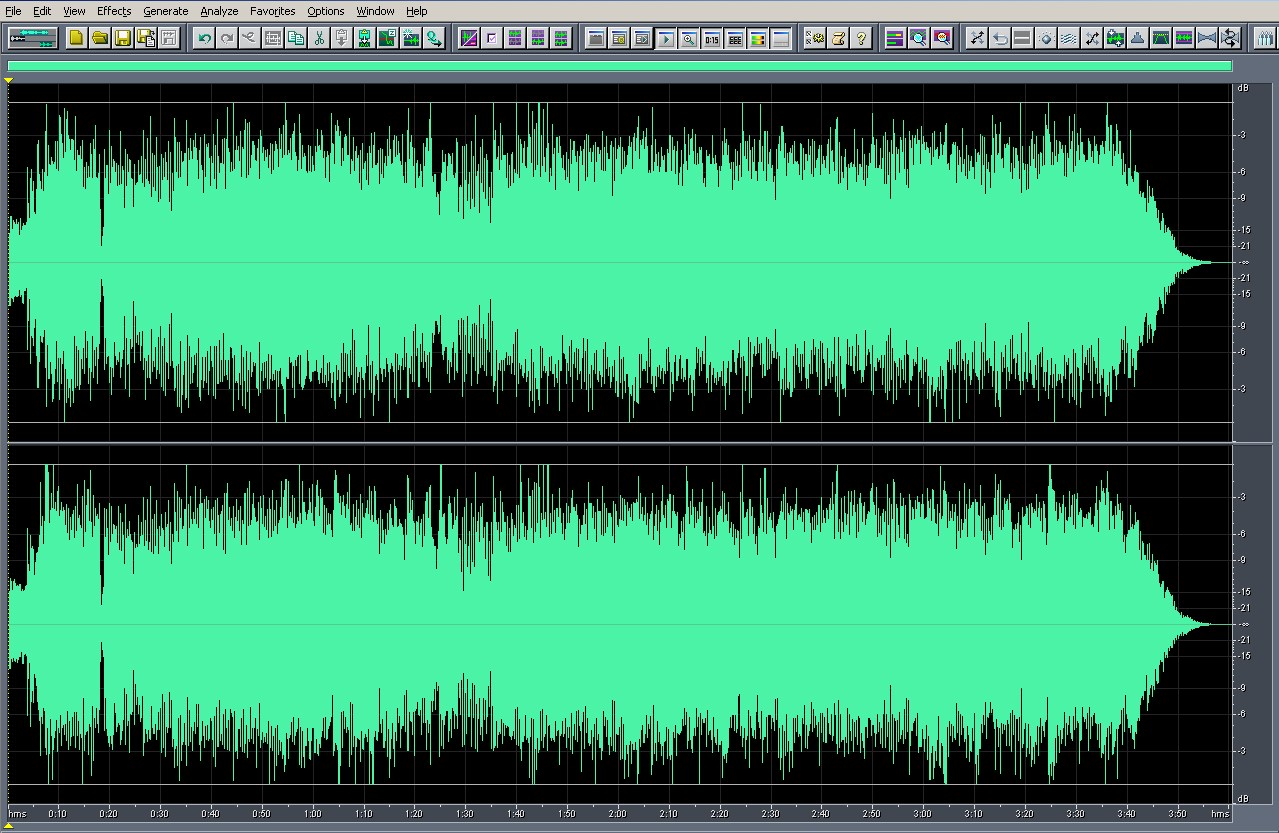
Task: Click the Redo arrow icon
Action: click(227, 38)
